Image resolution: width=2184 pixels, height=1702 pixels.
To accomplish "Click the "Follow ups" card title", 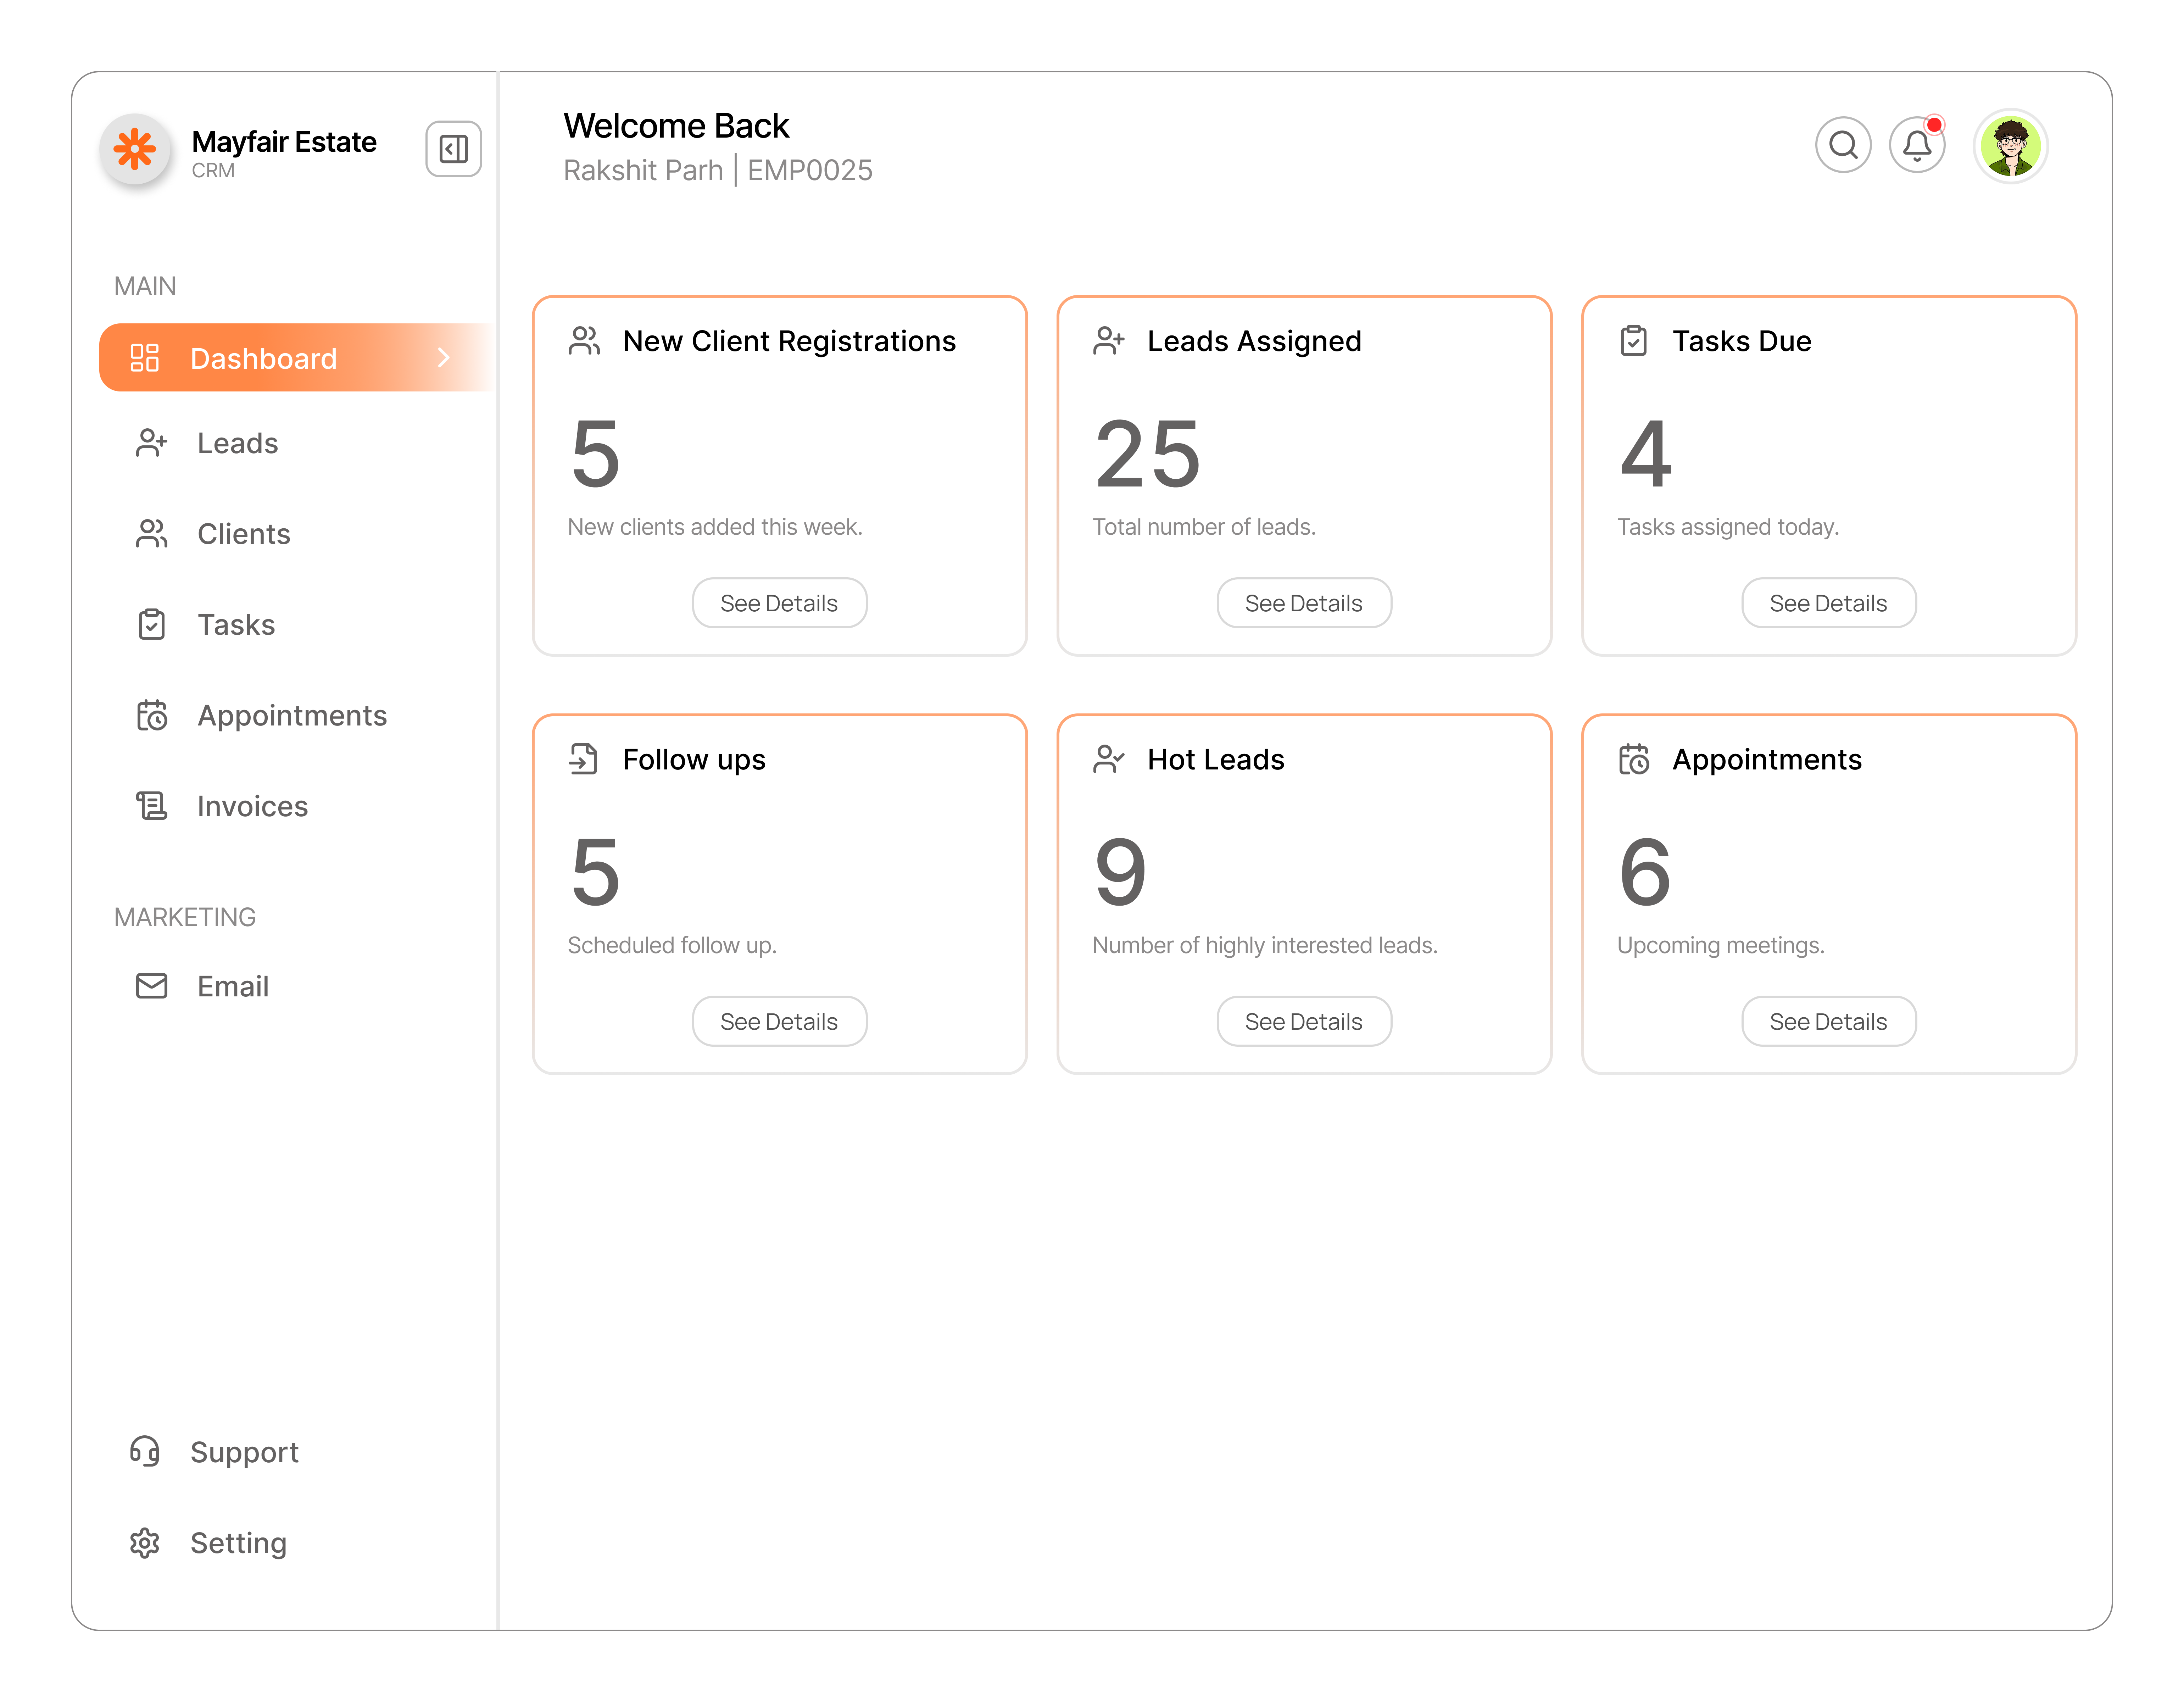I will tap(694, 759).
